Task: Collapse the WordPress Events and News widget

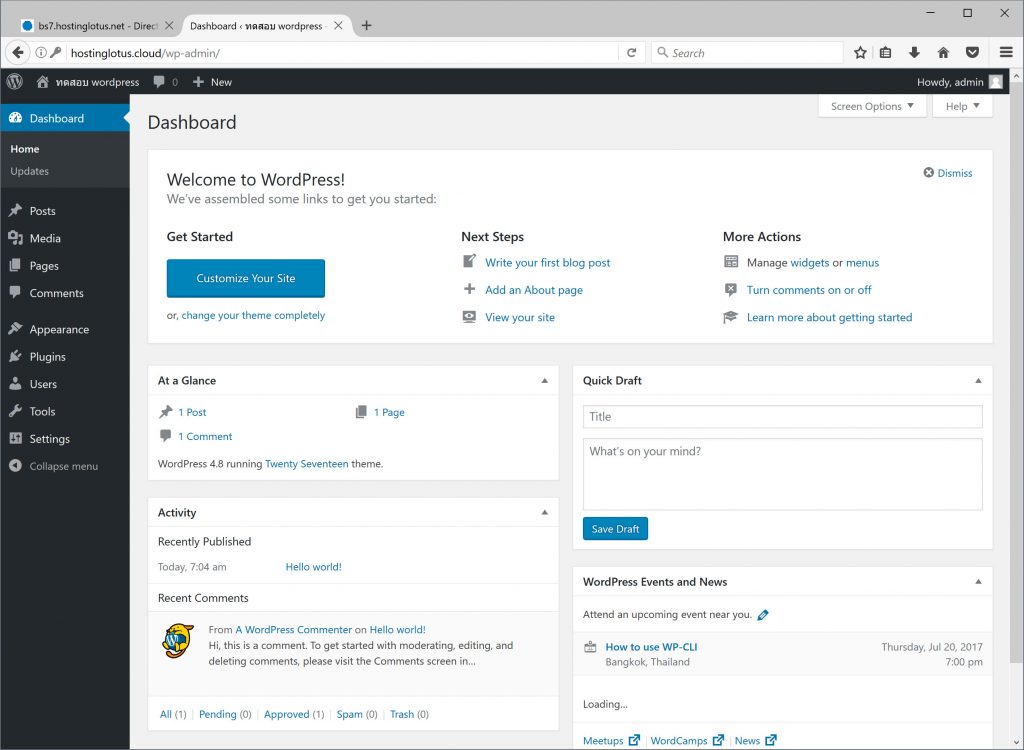Action: click(978, 582)
